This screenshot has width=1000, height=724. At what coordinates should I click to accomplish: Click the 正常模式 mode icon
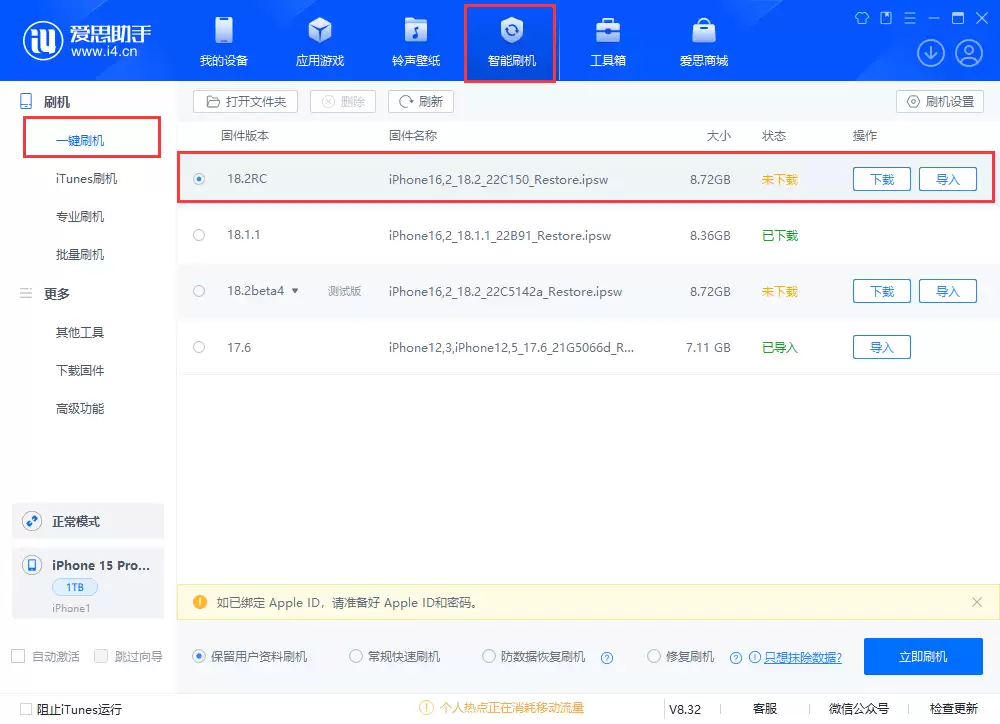click(32, 521)
